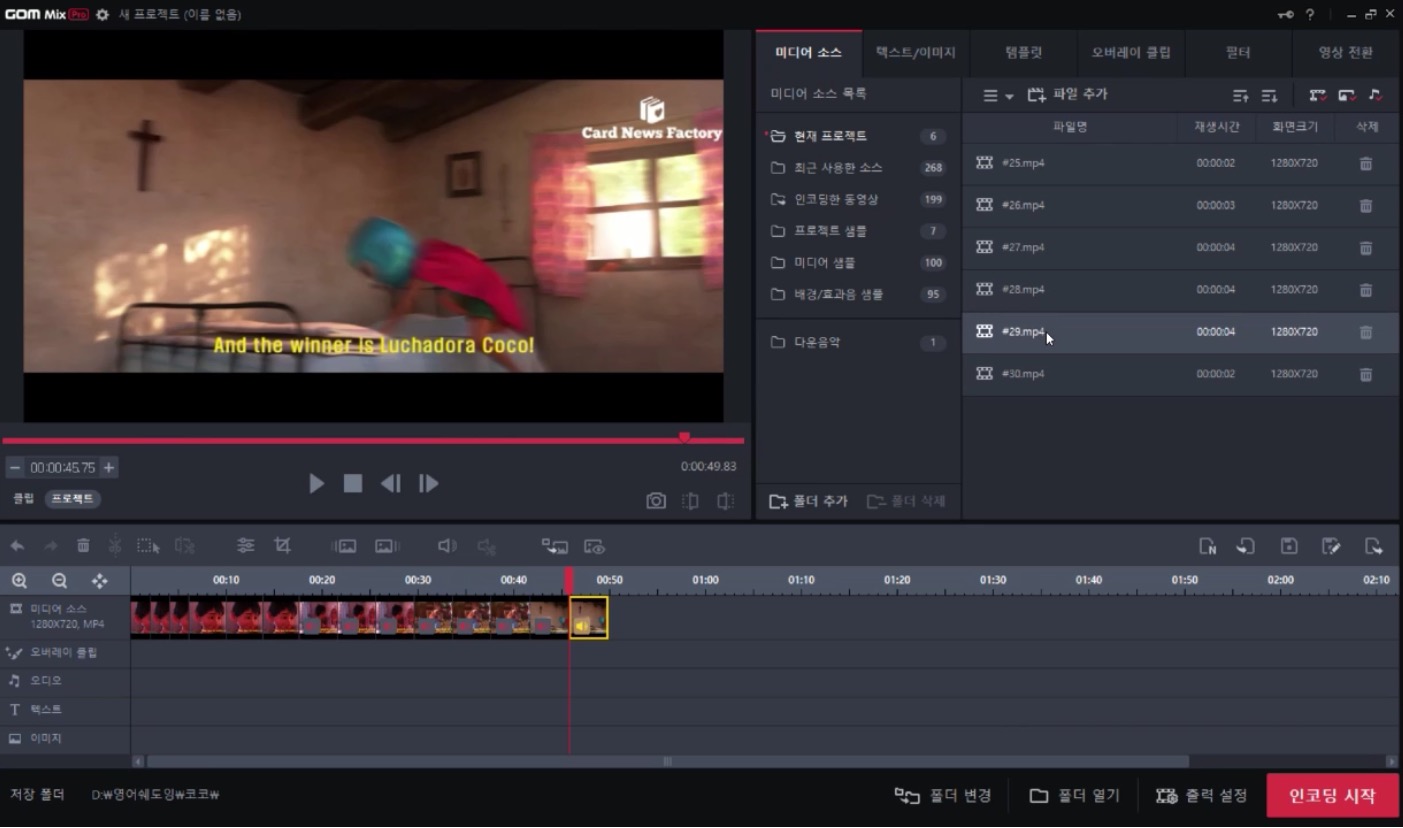Viewport: 1403px width, 828px height.
Task: Step to previous frame
Action: tap(390, 484)
